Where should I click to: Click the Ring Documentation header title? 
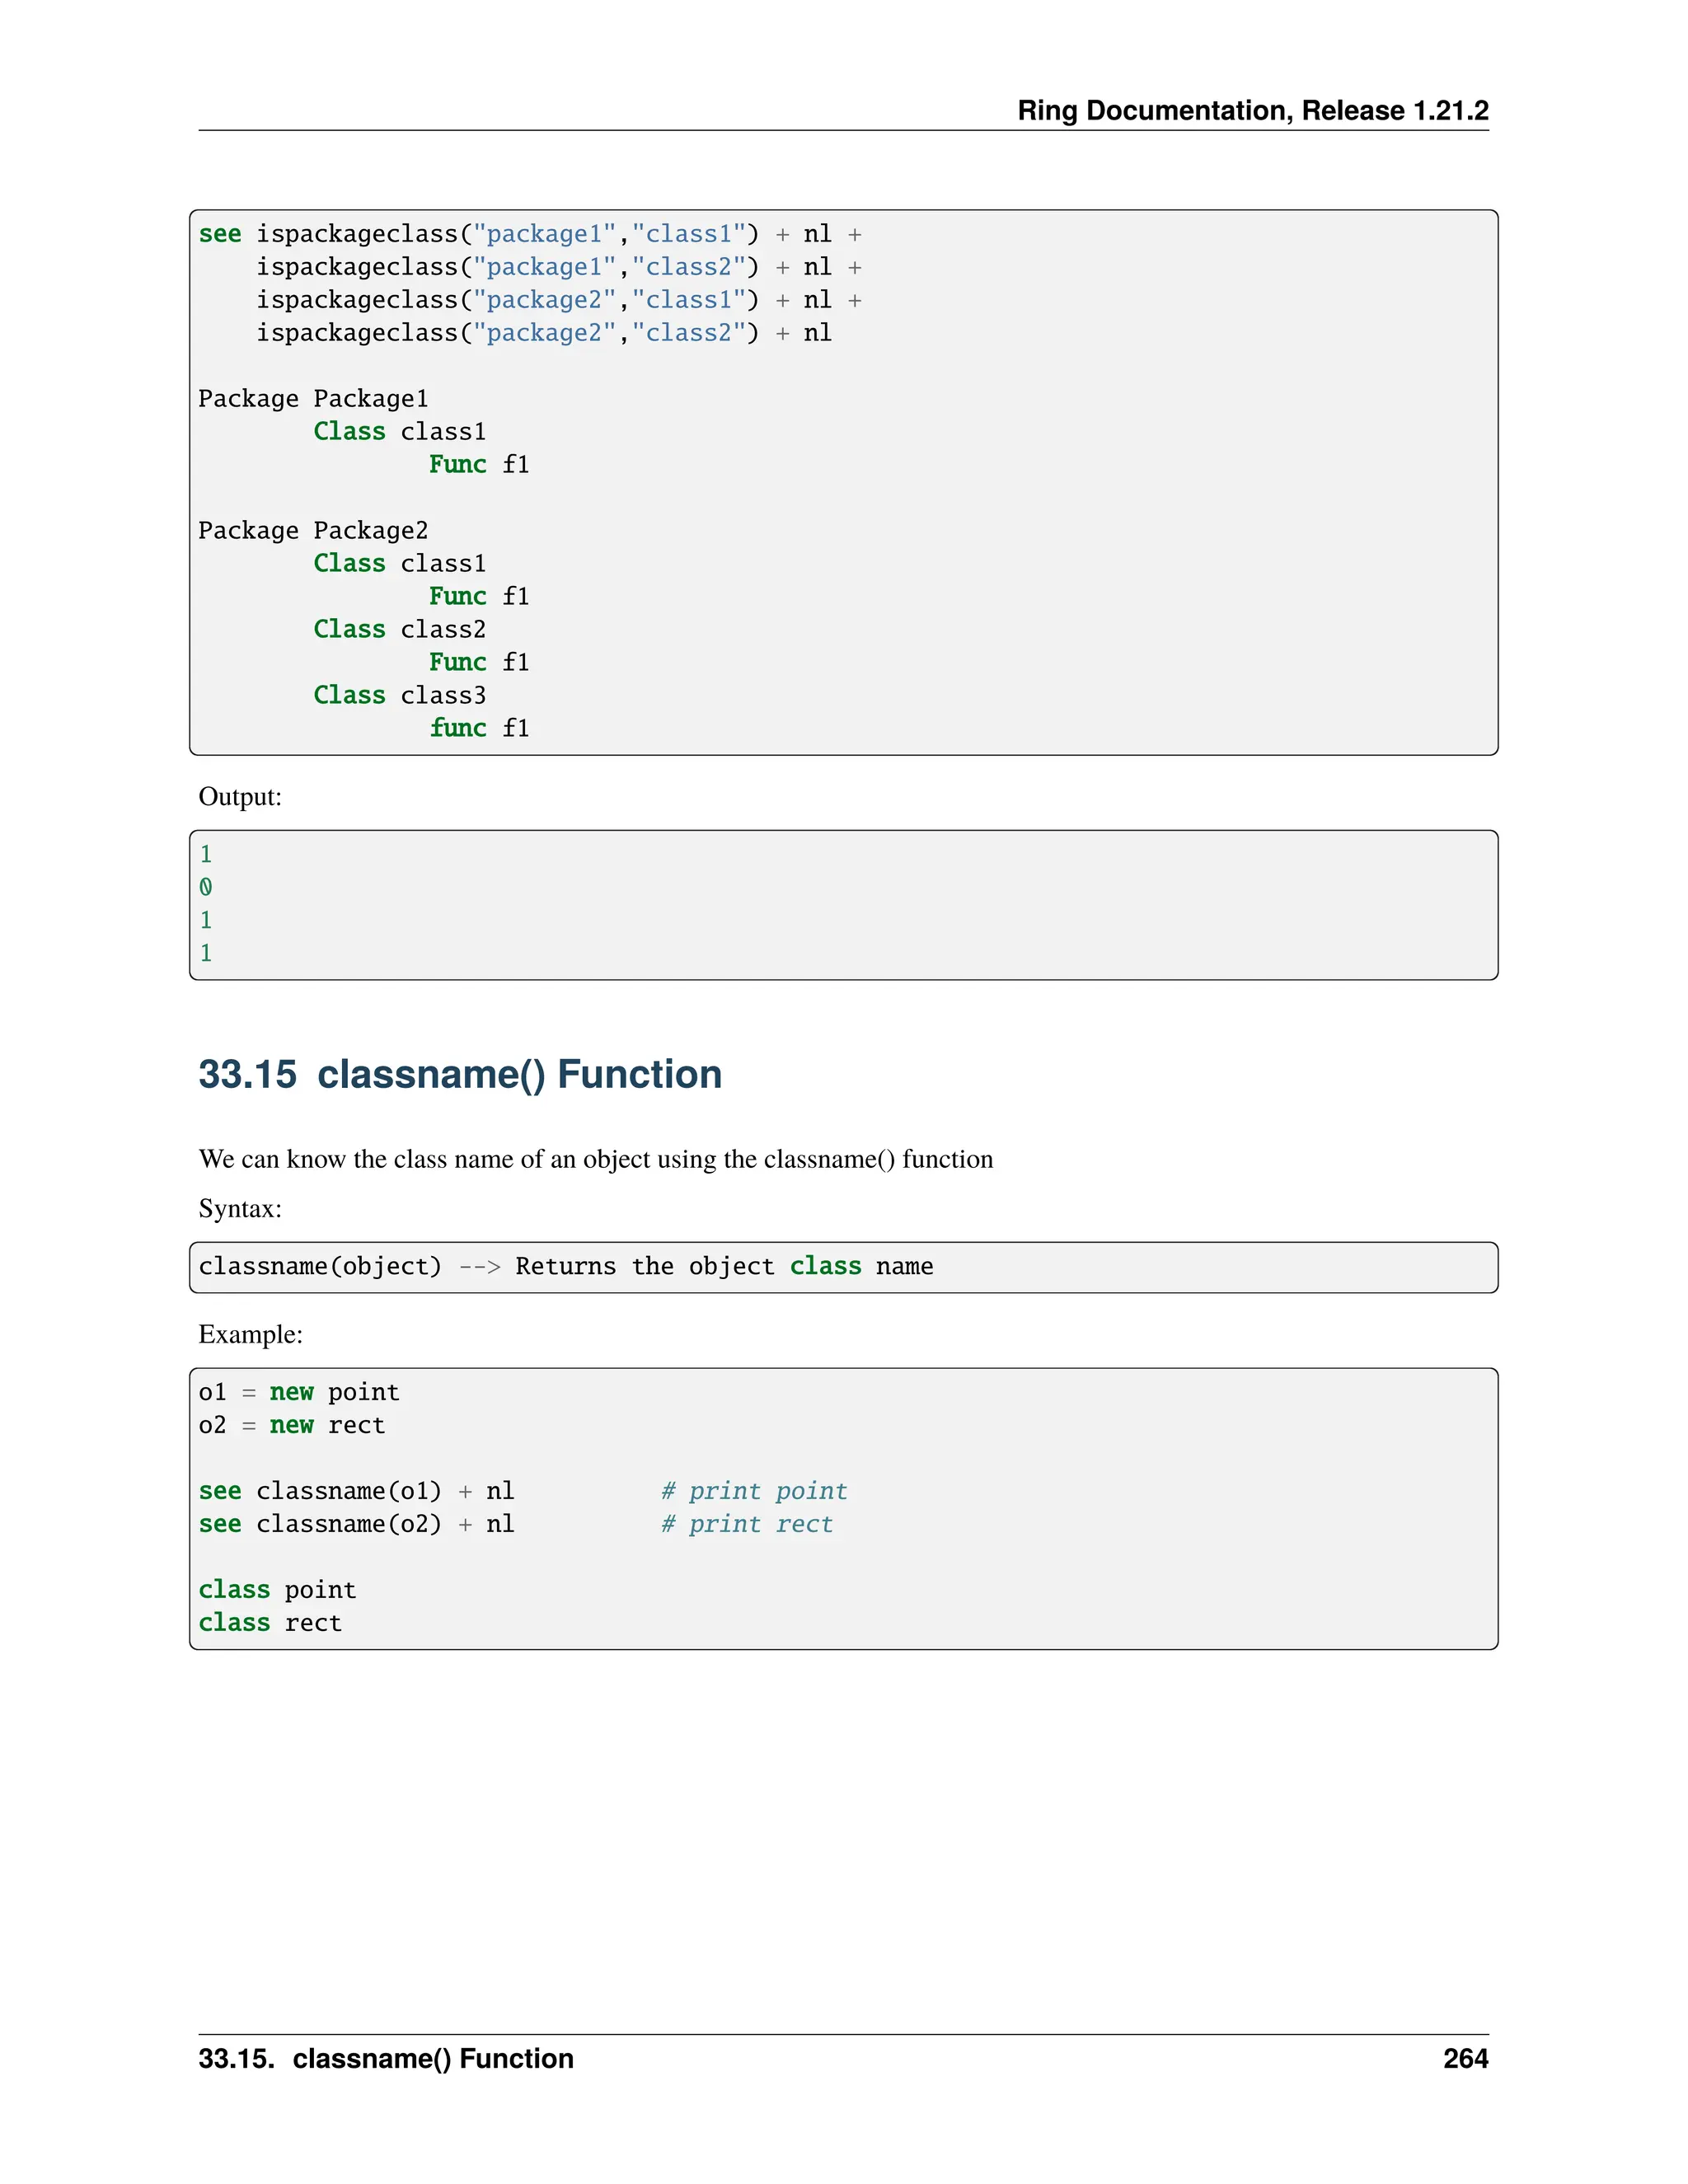1252,110
